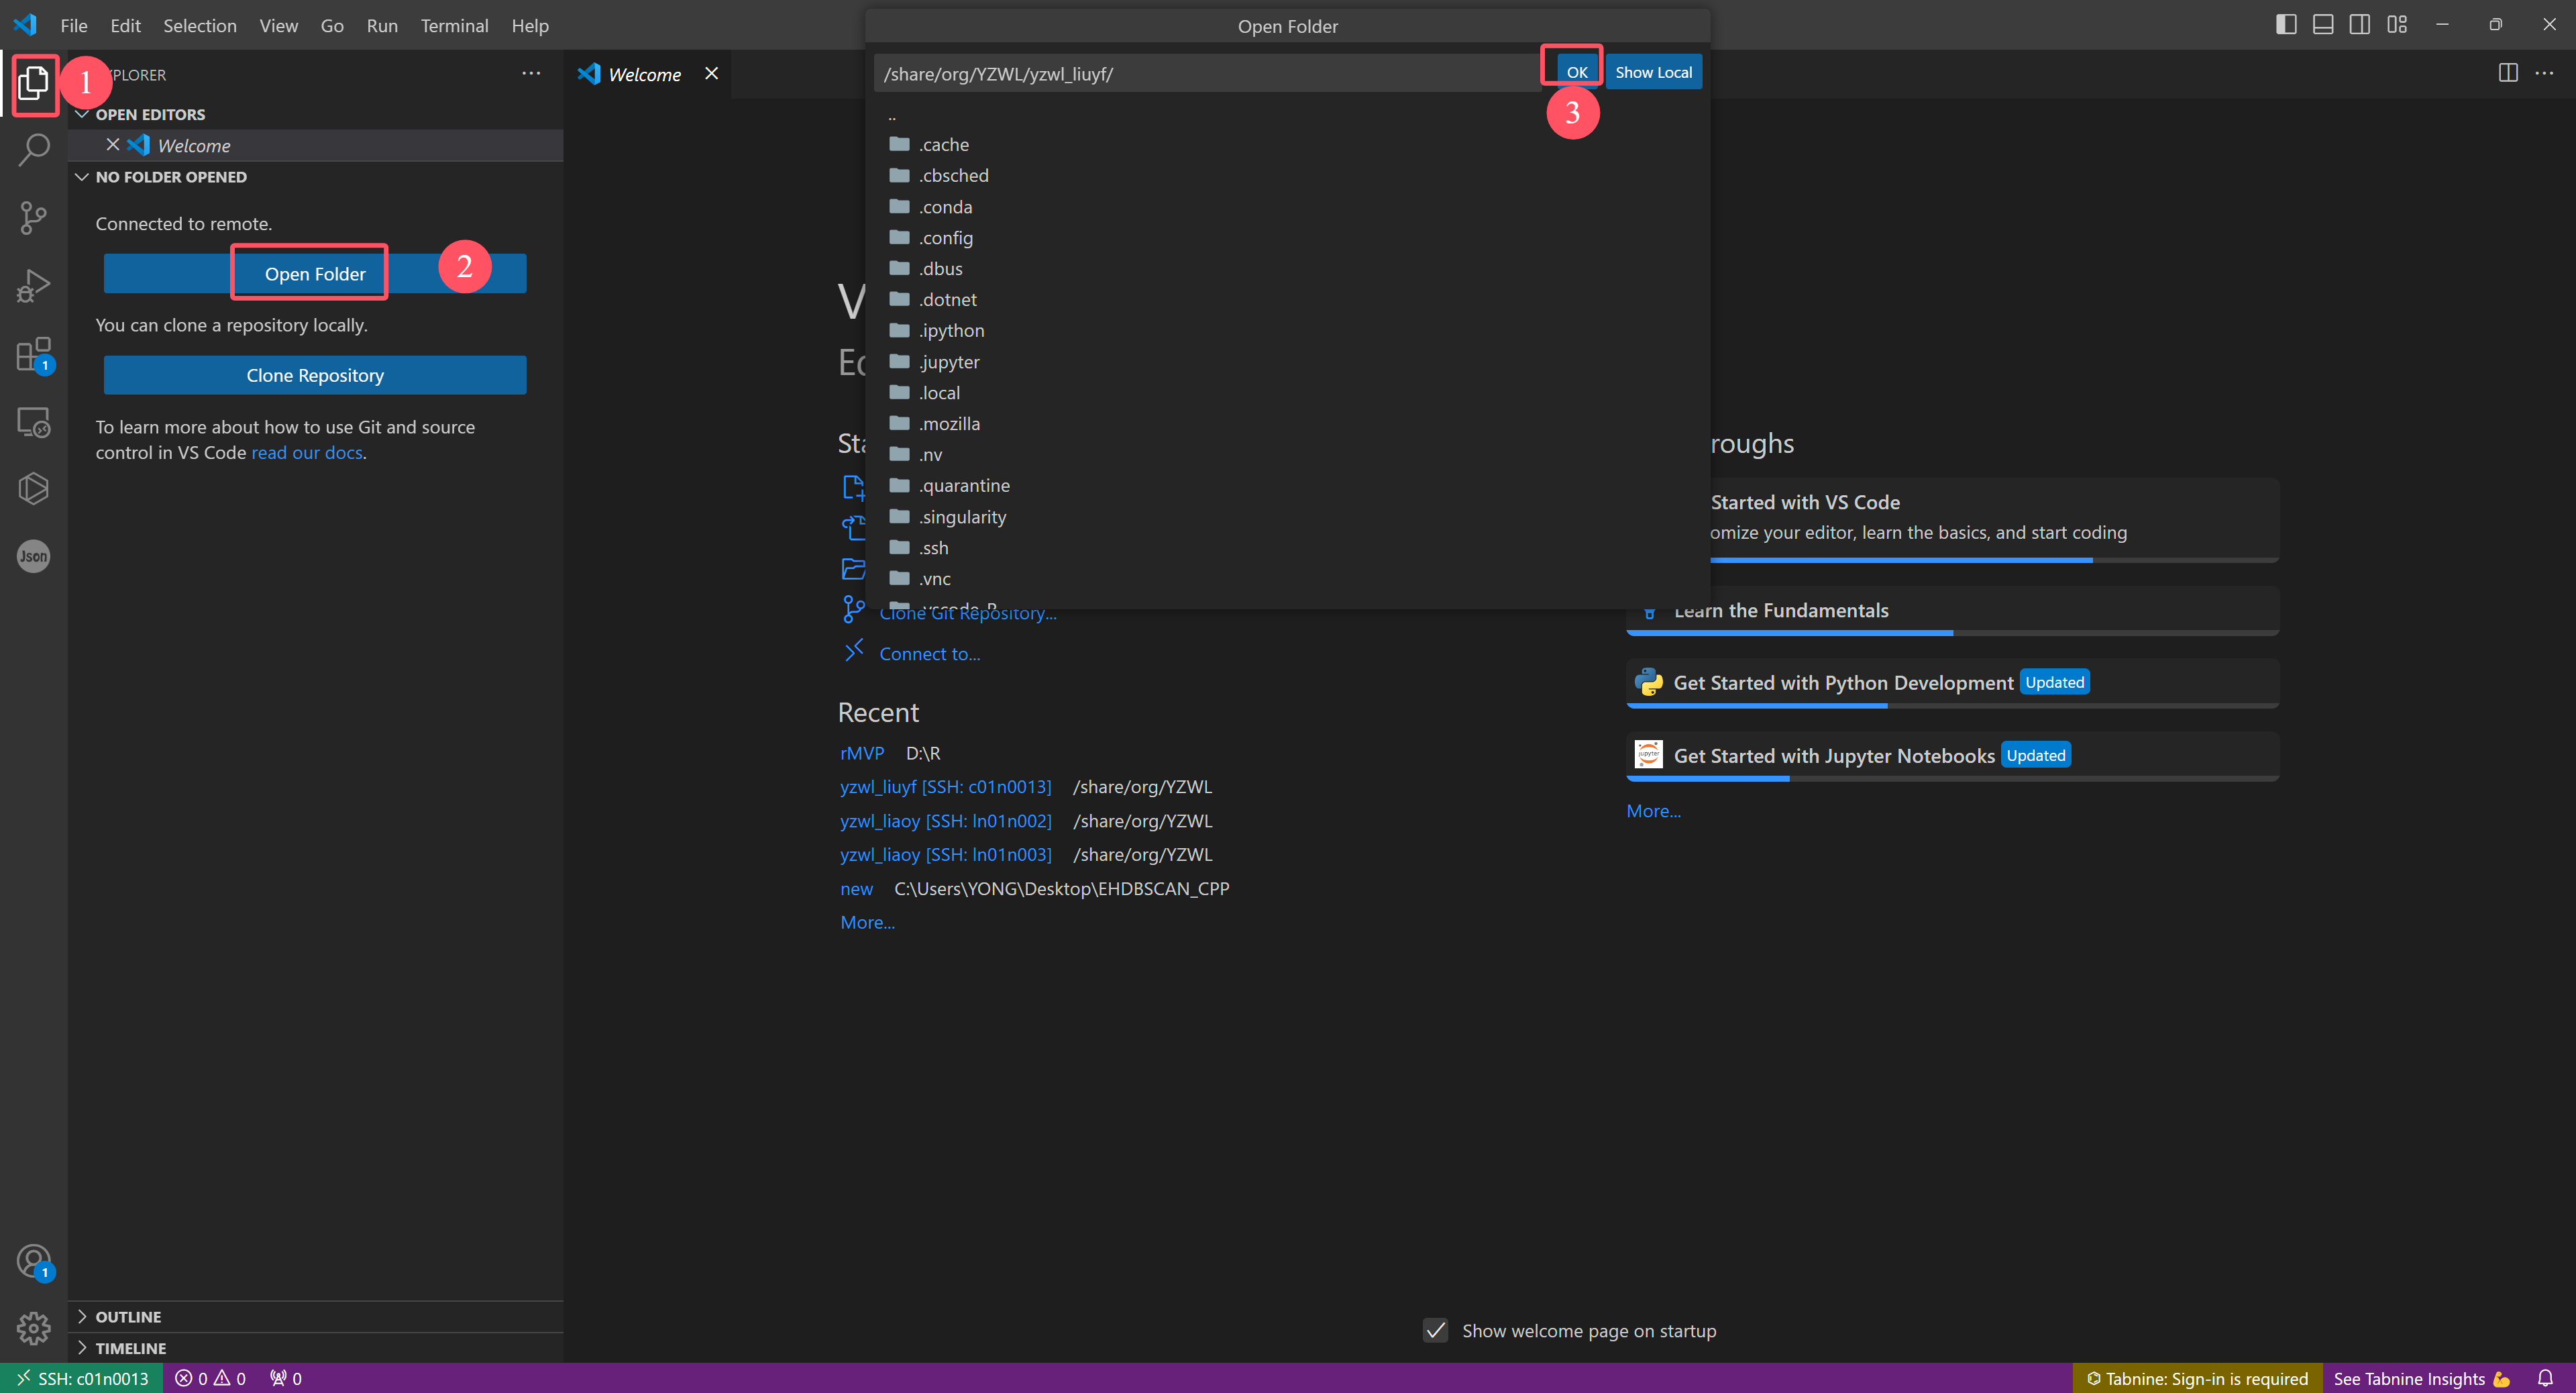The image size is (2576, 1393).
Task: Open Run and Debug view
Action: click(33, 285)
